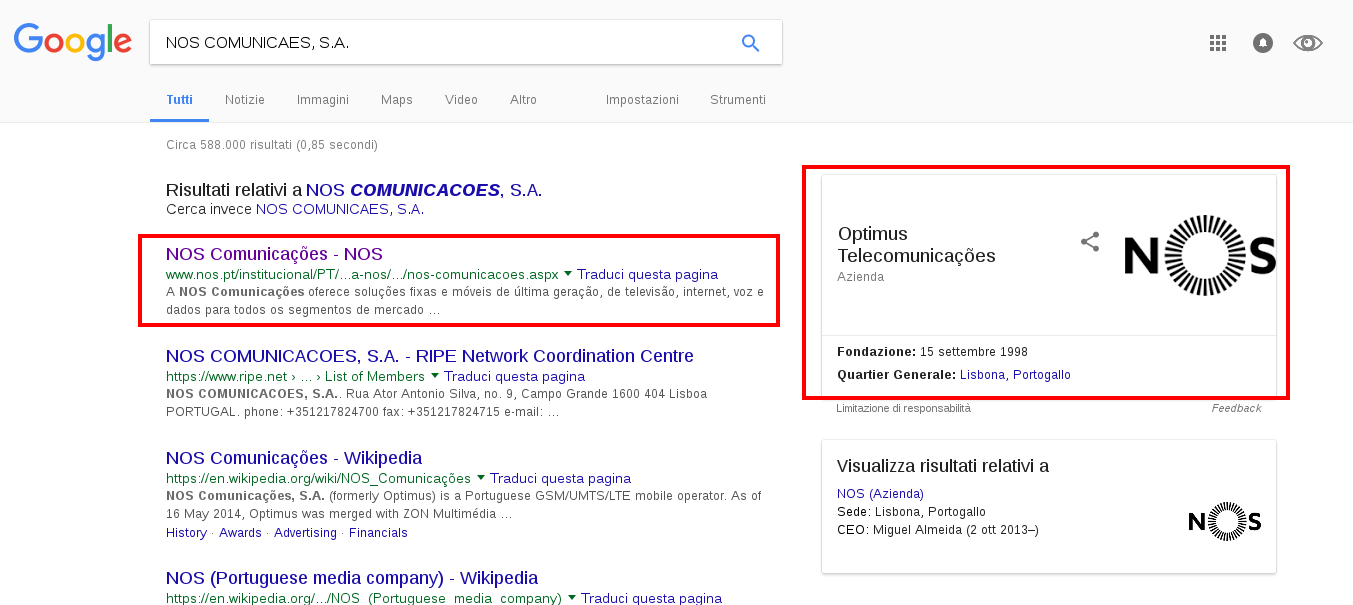The width and height of the screenshot is (1353, 605).
Task: Open NOS Comunicações - Wikipedia result
Action: click(294, 458)
